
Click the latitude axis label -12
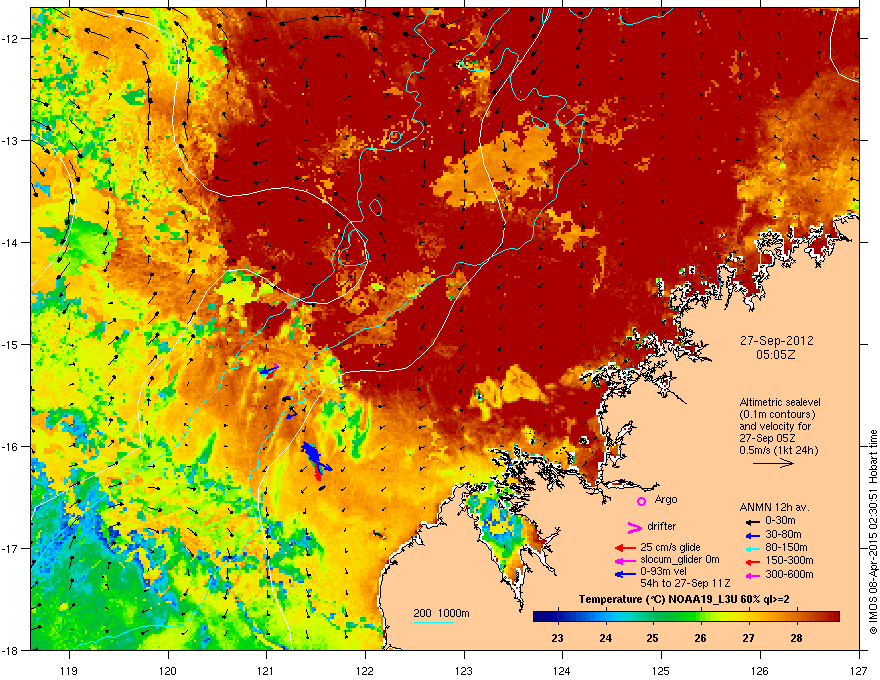tap(10, 39)
